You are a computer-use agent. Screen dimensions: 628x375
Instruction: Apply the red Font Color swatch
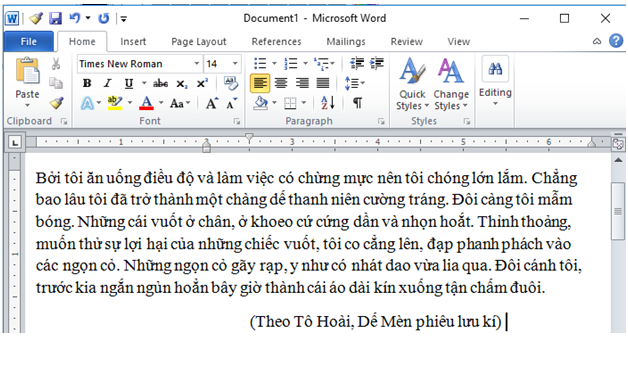pyautogui.click(x=147, y=103)
